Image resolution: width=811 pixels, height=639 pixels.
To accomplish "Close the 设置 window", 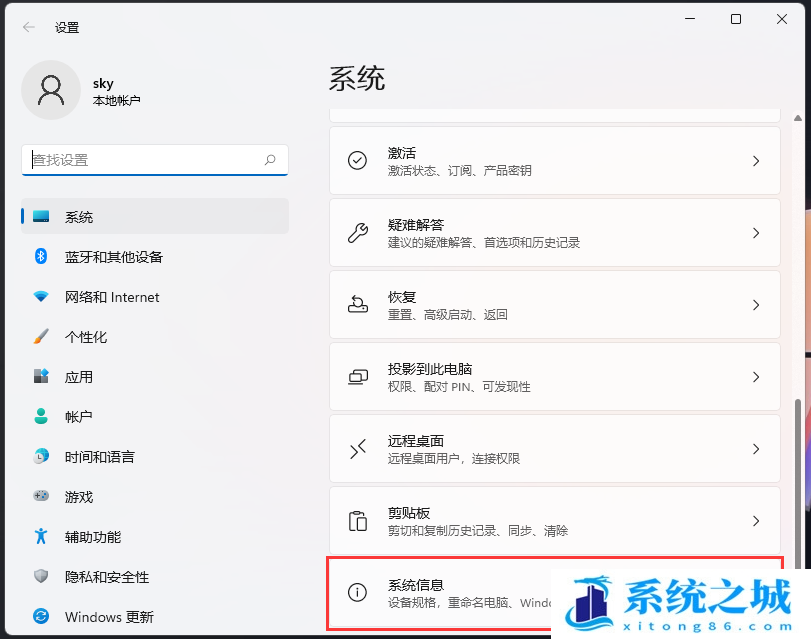I will pyautogui.click(x=782, y=19).
